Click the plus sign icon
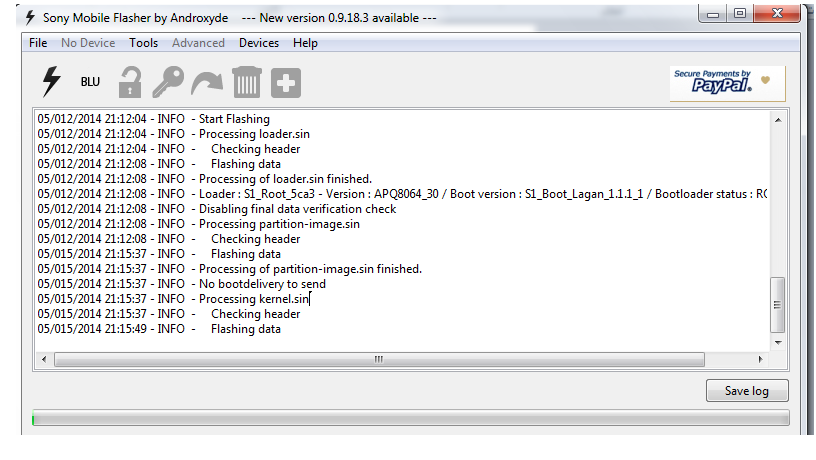 (x=286, y=83)
